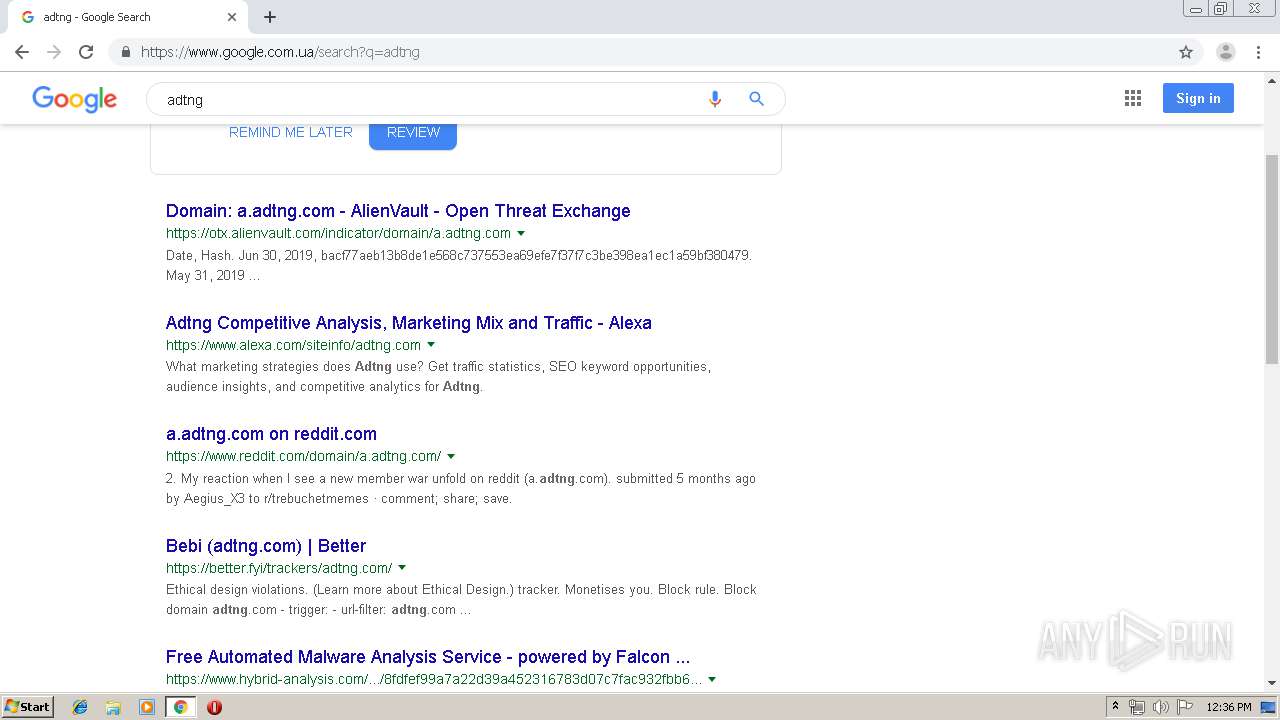Screen dimensions: 1280x720
Task: Bookmark this page with the star icon
Action: (x=1186, y=52)
